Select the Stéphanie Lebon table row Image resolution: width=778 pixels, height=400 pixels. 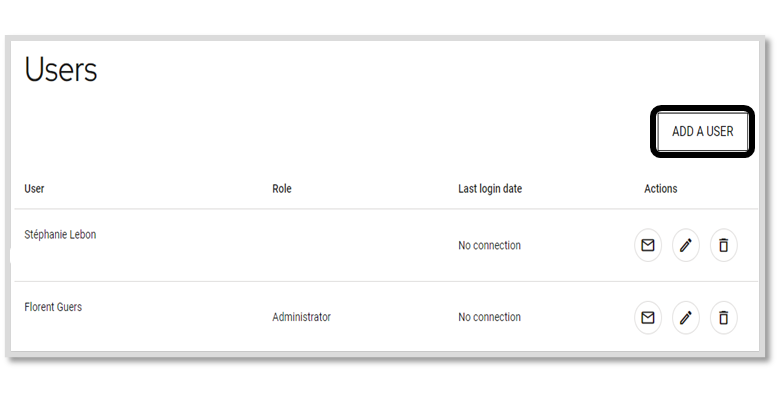(x=386, y=245)
